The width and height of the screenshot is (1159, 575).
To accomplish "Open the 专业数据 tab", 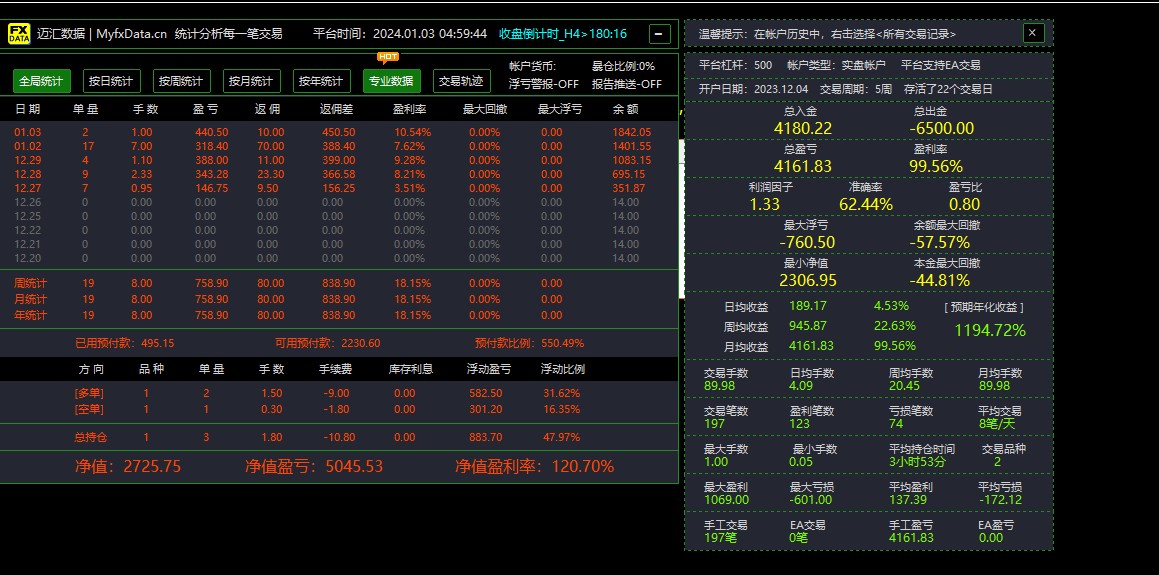I will (392, 81).
